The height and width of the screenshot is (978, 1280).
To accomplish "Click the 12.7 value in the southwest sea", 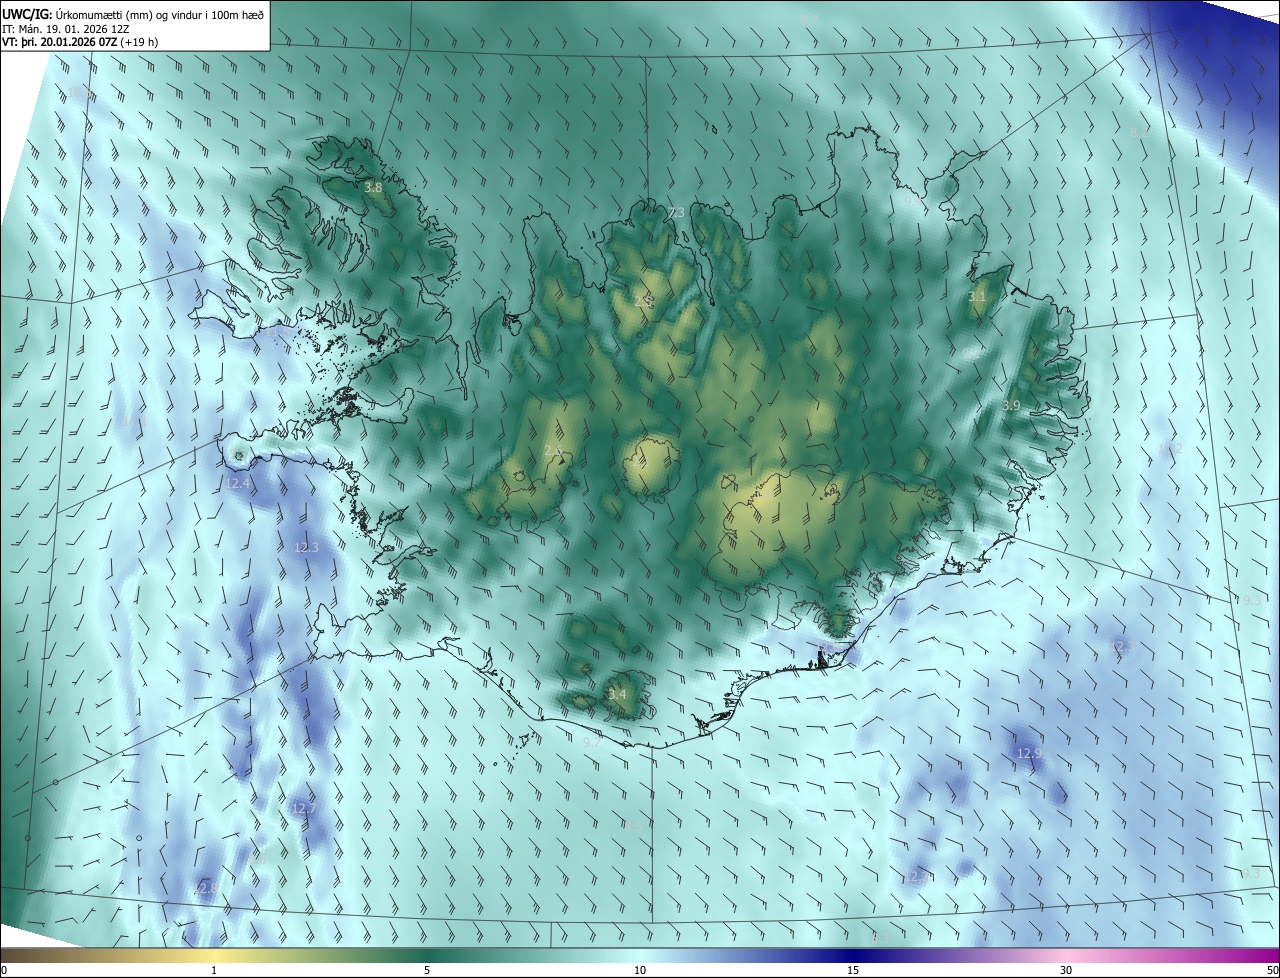I will pos(304,809).
